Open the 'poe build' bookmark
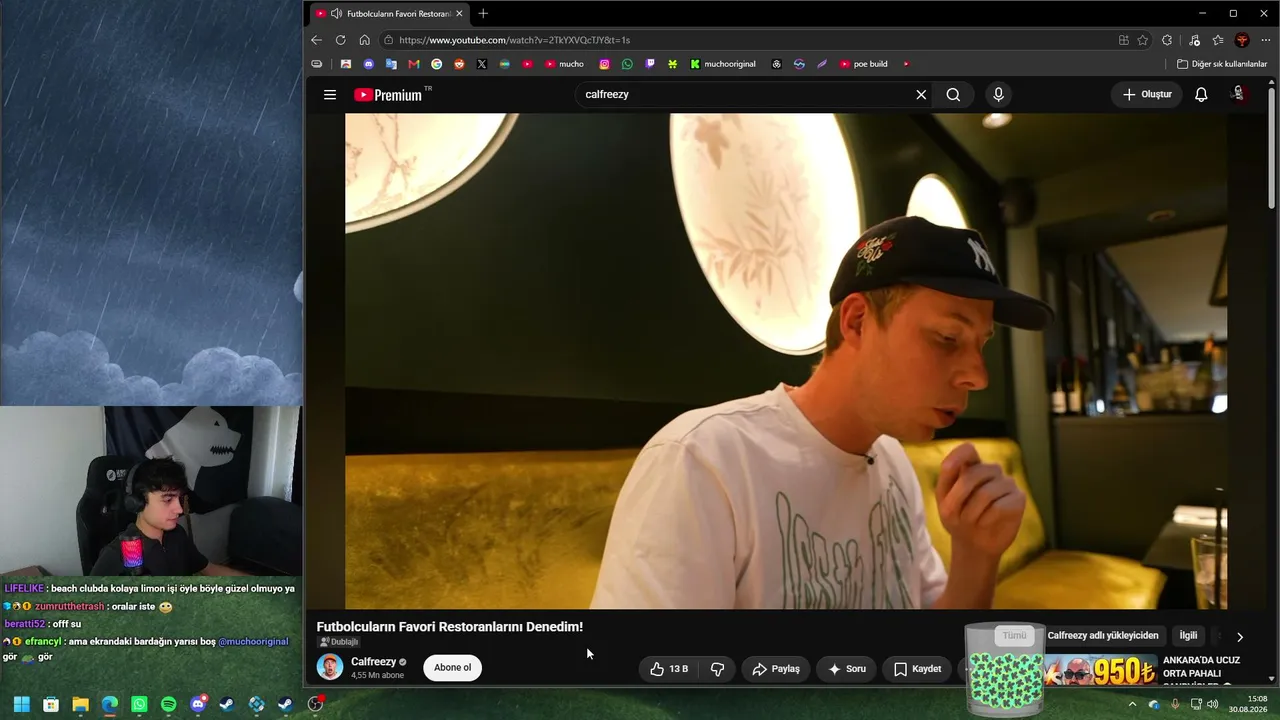The width and height of the screenshot is (1280, 720). (x=864, y=64)
